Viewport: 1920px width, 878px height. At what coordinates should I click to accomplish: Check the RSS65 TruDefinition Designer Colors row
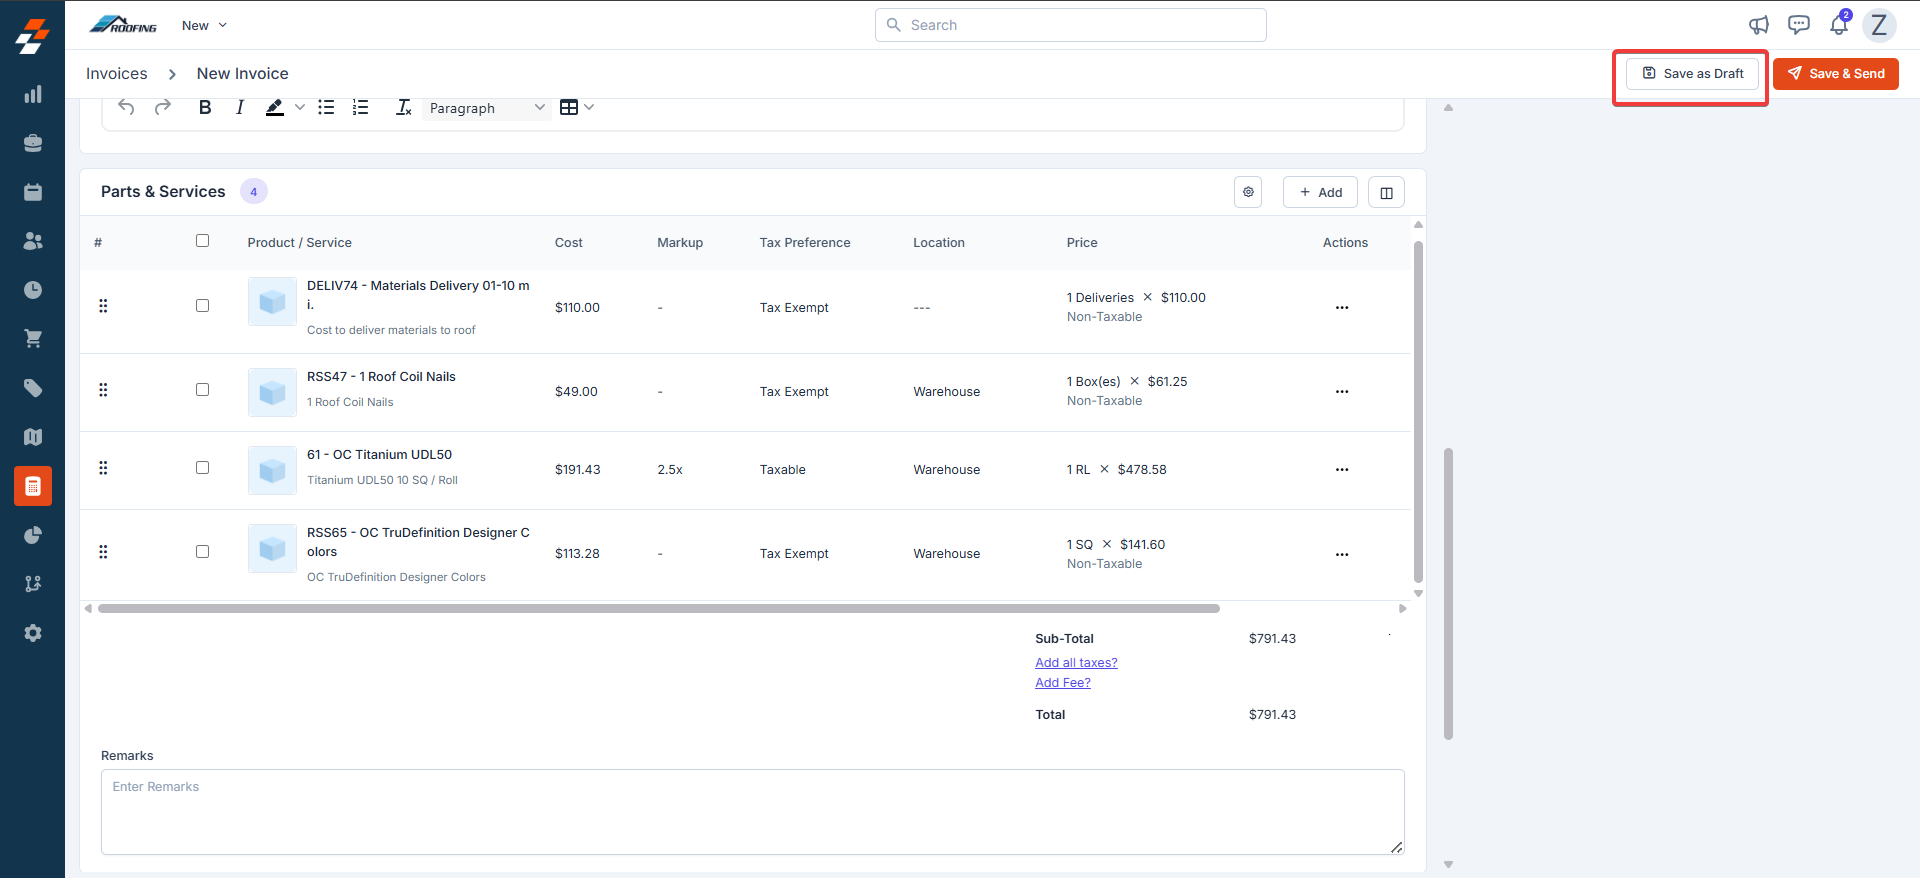202,552
